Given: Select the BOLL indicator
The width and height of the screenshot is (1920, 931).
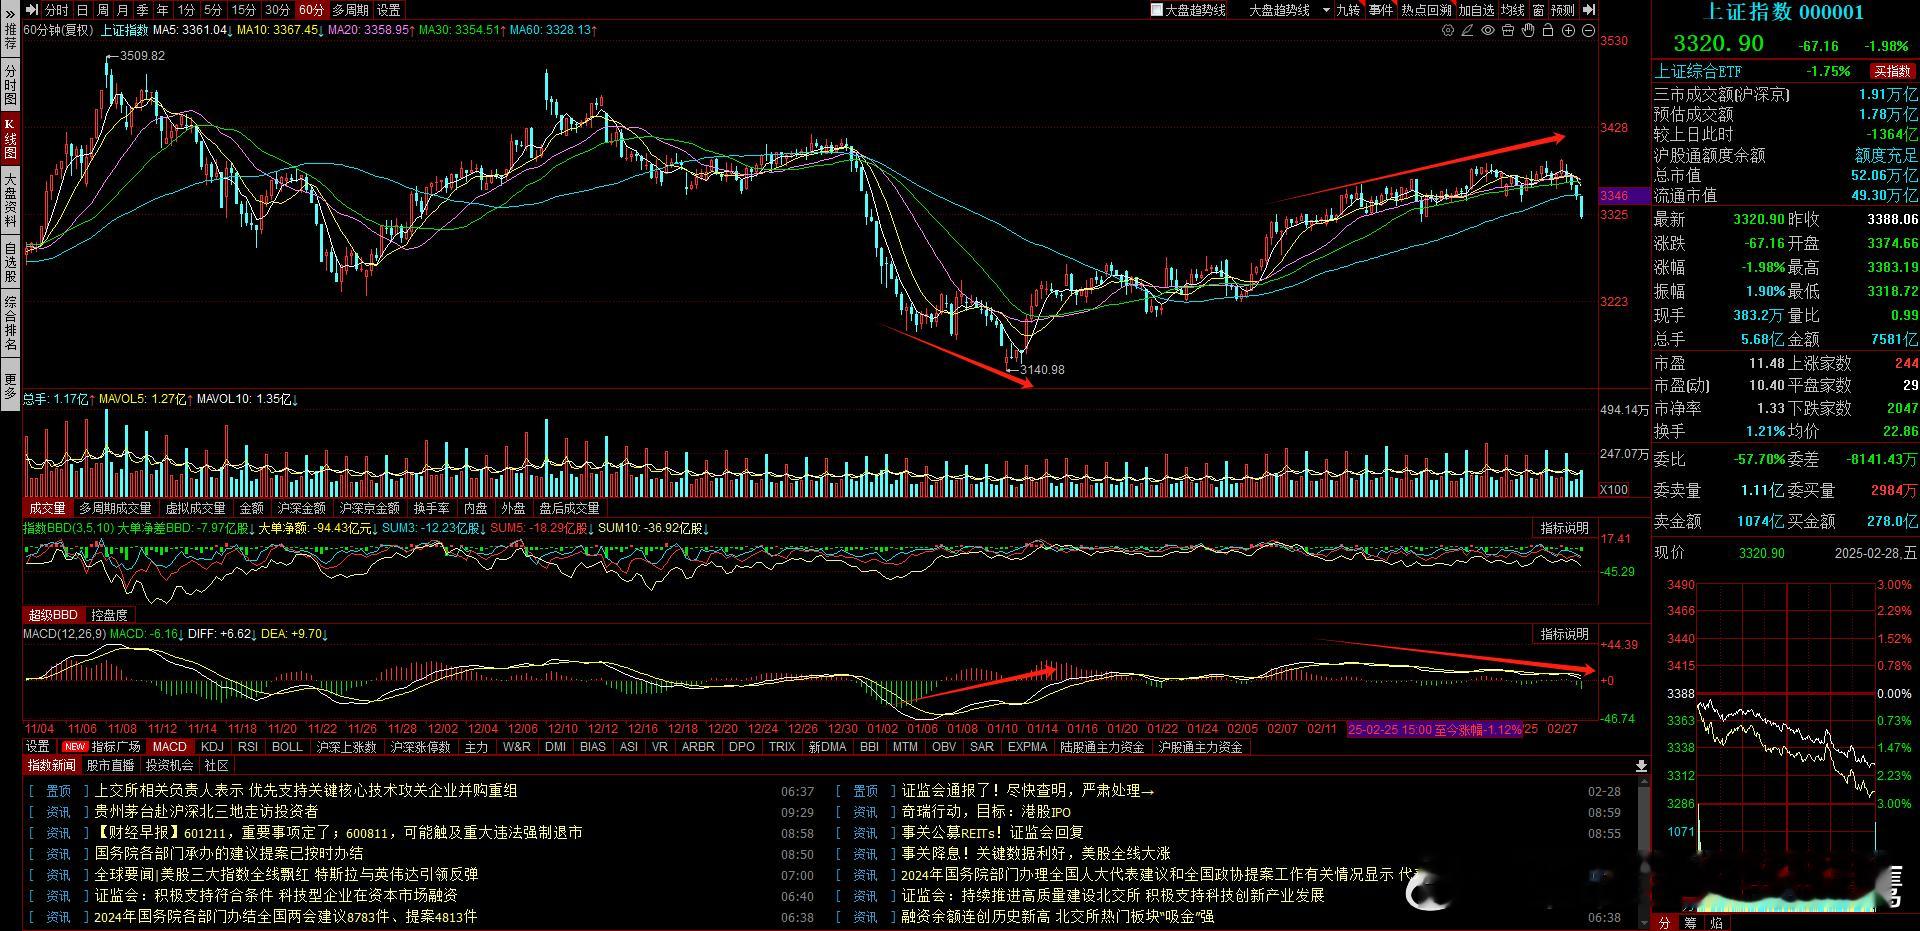Looking at the screenshot, I should pos(287,747).
